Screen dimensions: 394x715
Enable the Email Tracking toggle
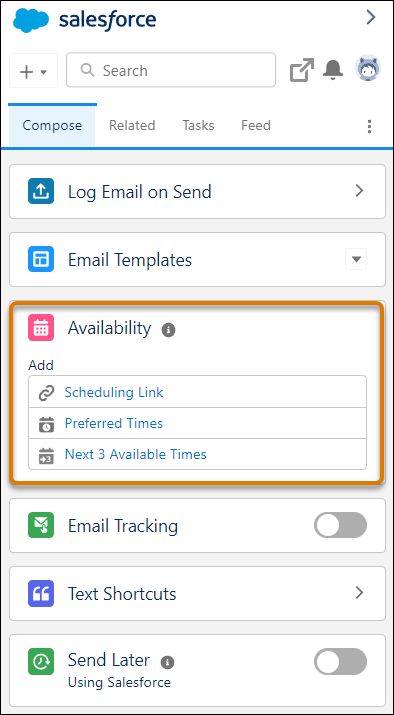click(x=340, y=525)
